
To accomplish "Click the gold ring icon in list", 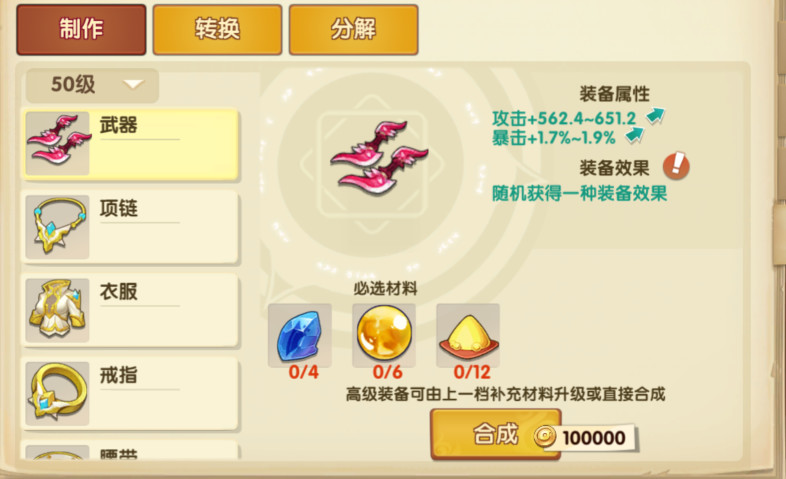I will click(57, 393).
